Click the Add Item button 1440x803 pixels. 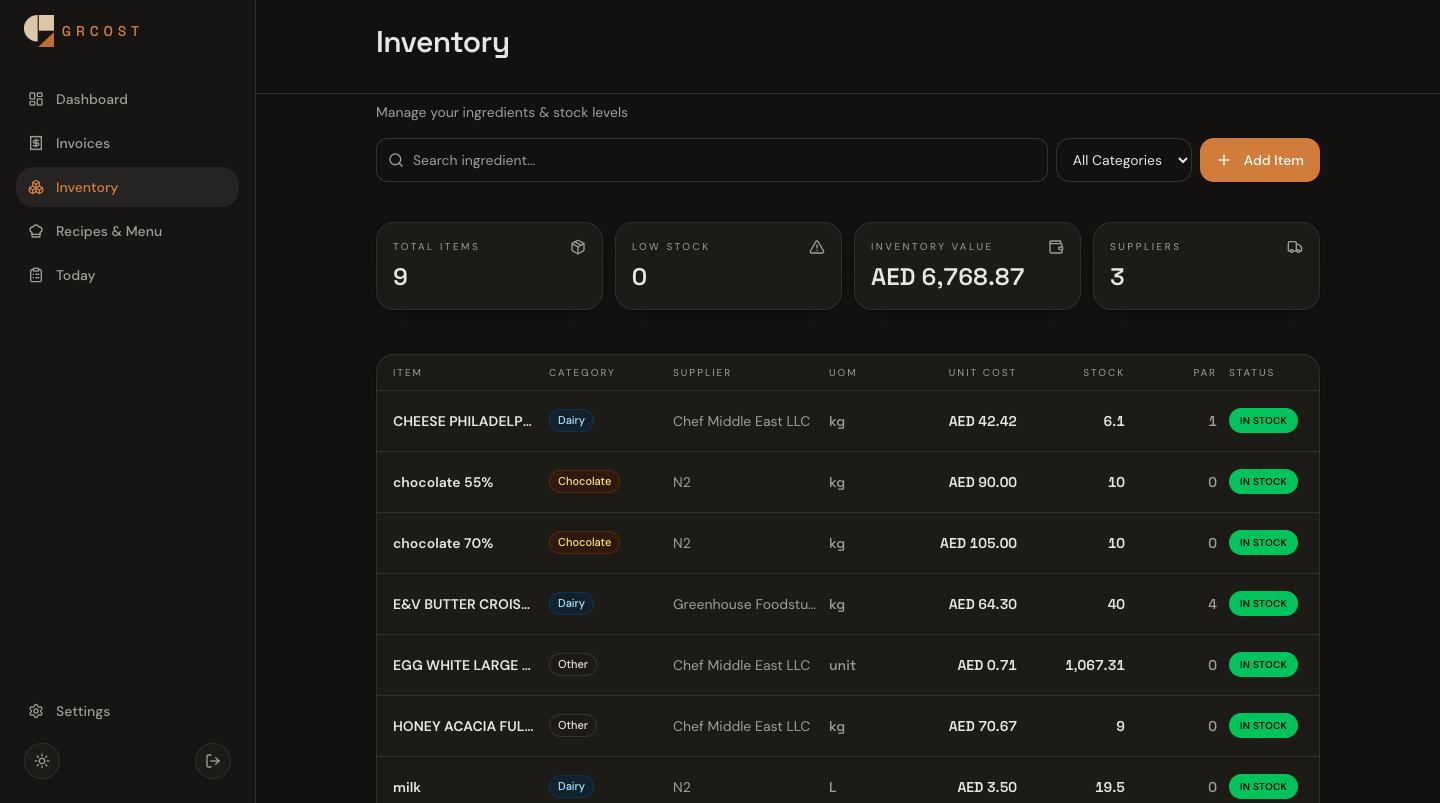click(1260, 160)
